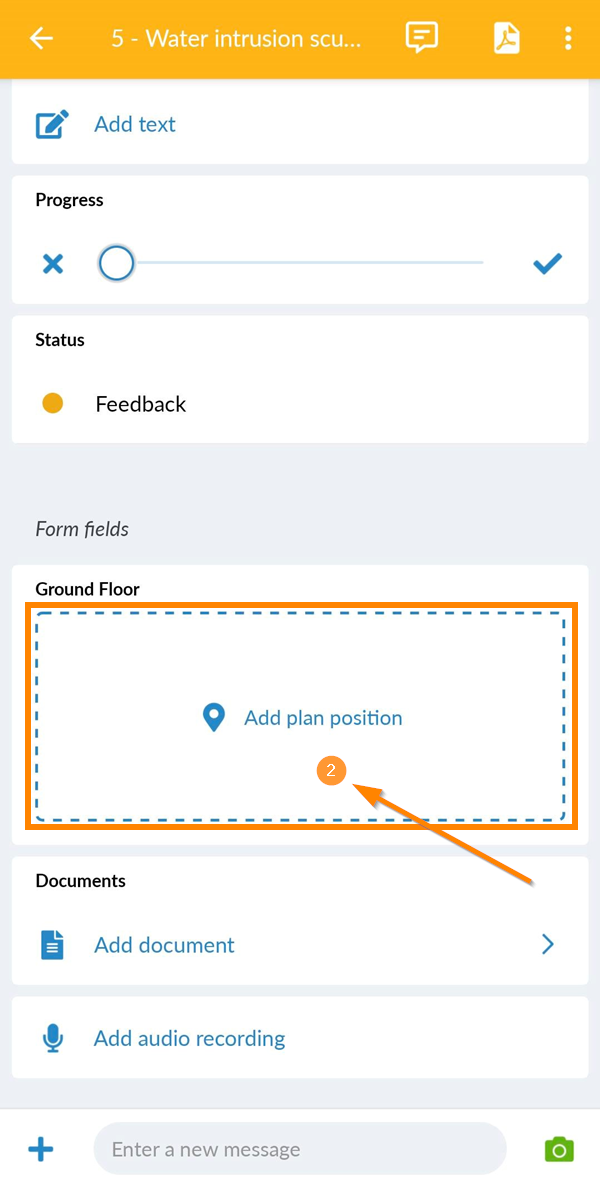Expand the Add document chevron
The height and width of the screenshot is (1187, 600).
coord(547,945)
